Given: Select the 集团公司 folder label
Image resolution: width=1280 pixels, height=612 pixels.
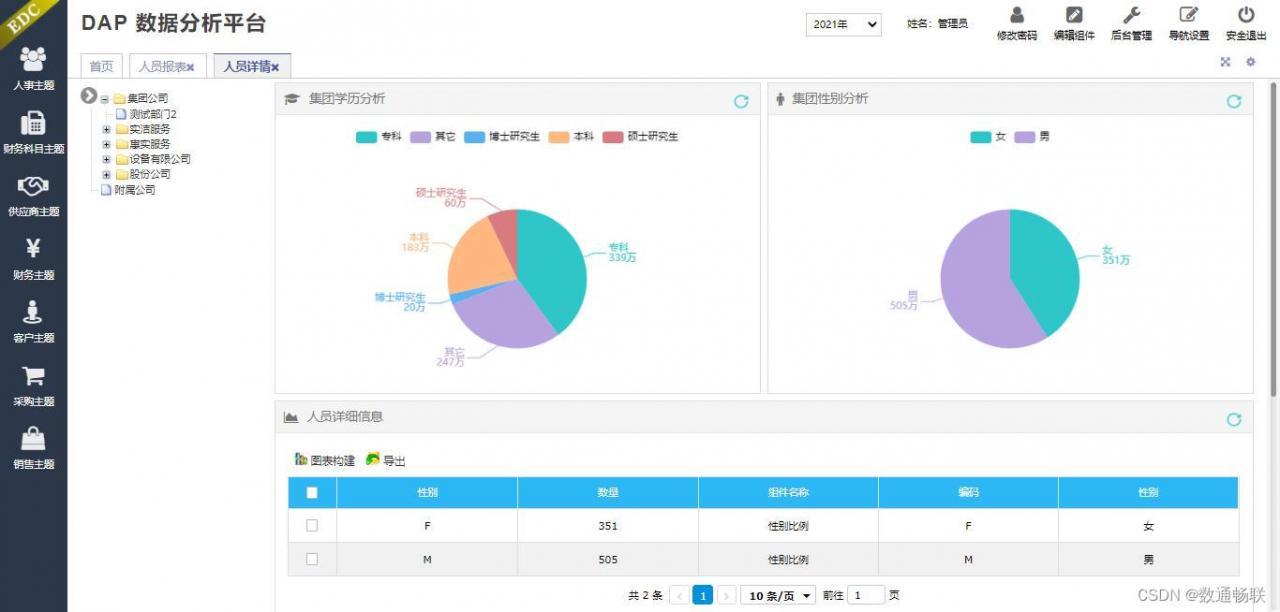Looking at the screenshot, I should [x=148, y=99].
